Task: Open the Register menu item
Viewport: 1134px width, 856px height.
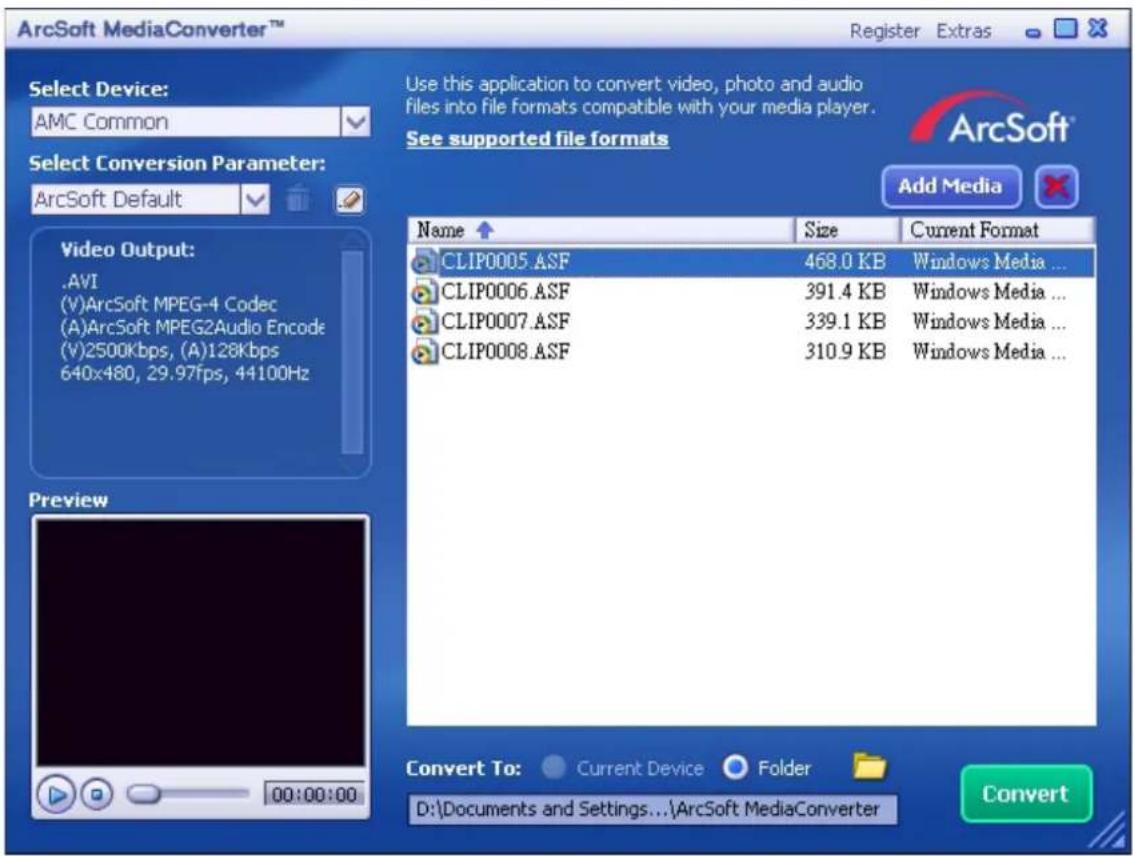Action: 884,31
